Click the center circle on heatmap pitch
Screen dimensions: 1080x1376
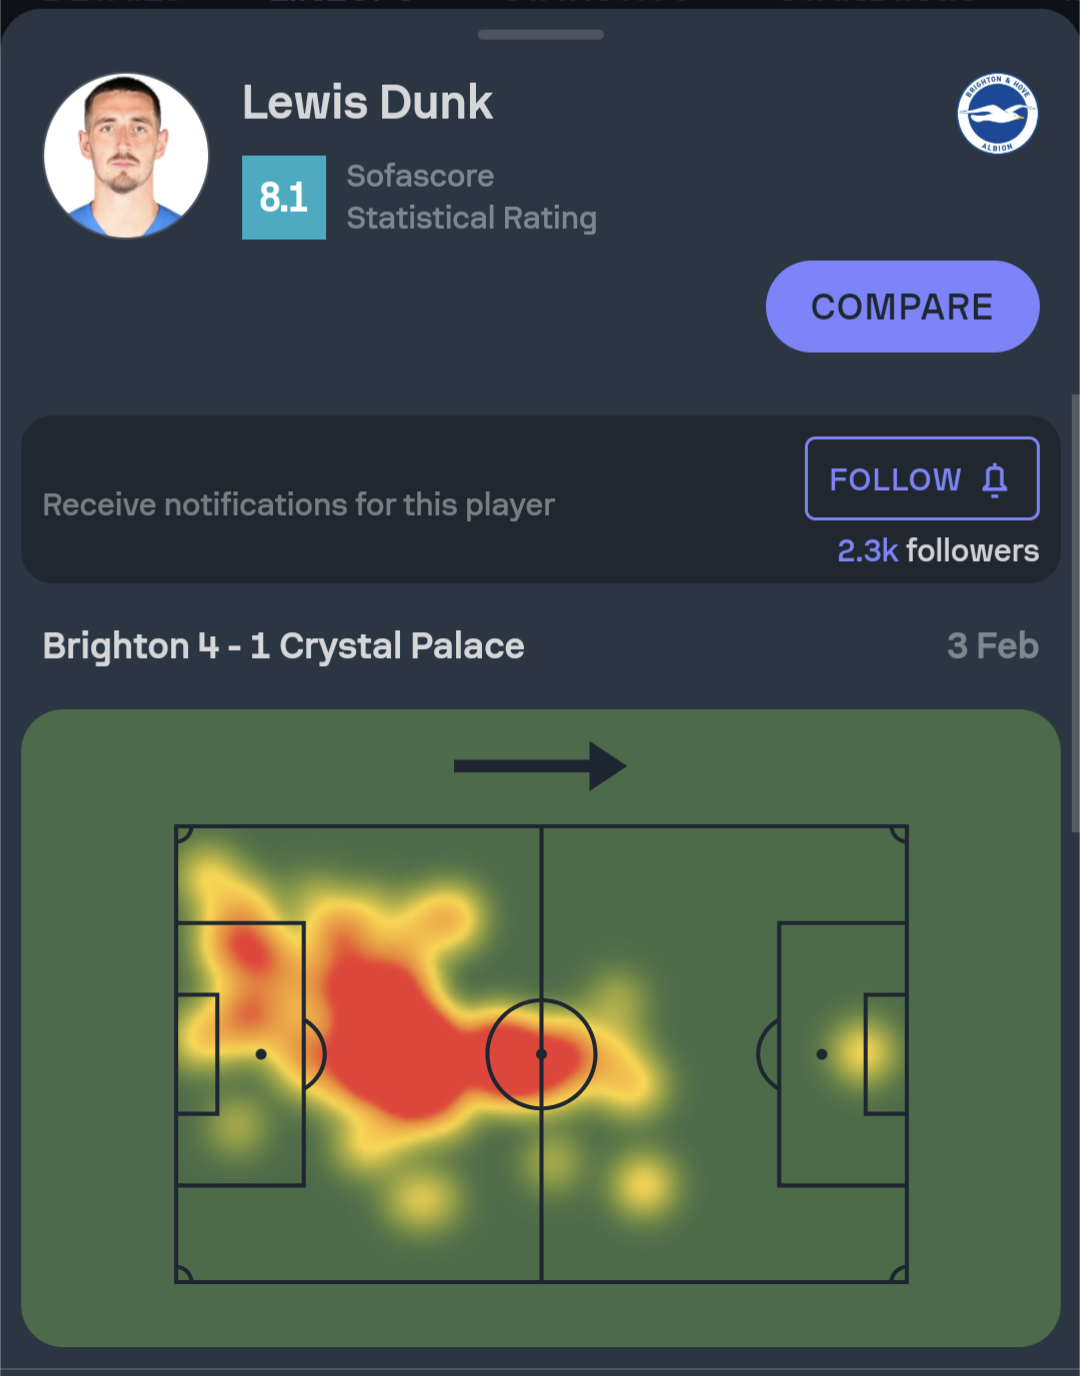[x=541, y=1054]
